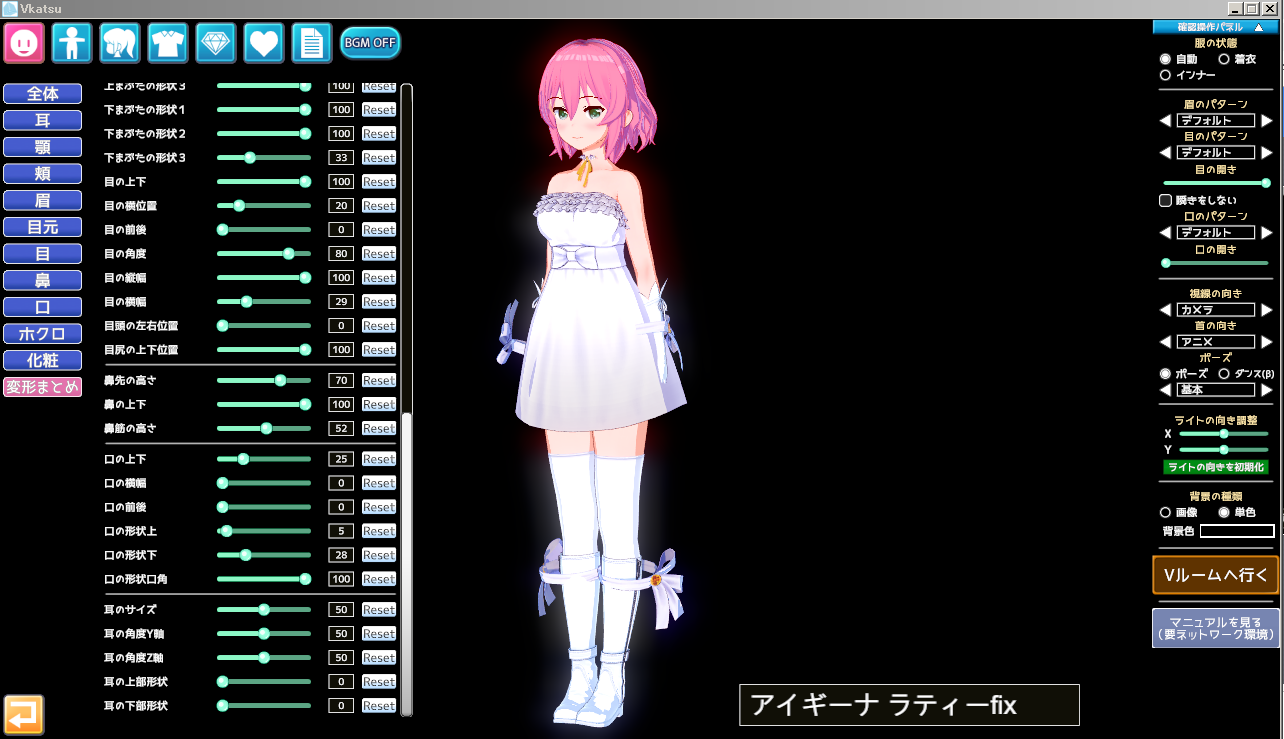Open the body editing category icon
1284x739 pixels.
pyautogui.click(x=72, y=43)
